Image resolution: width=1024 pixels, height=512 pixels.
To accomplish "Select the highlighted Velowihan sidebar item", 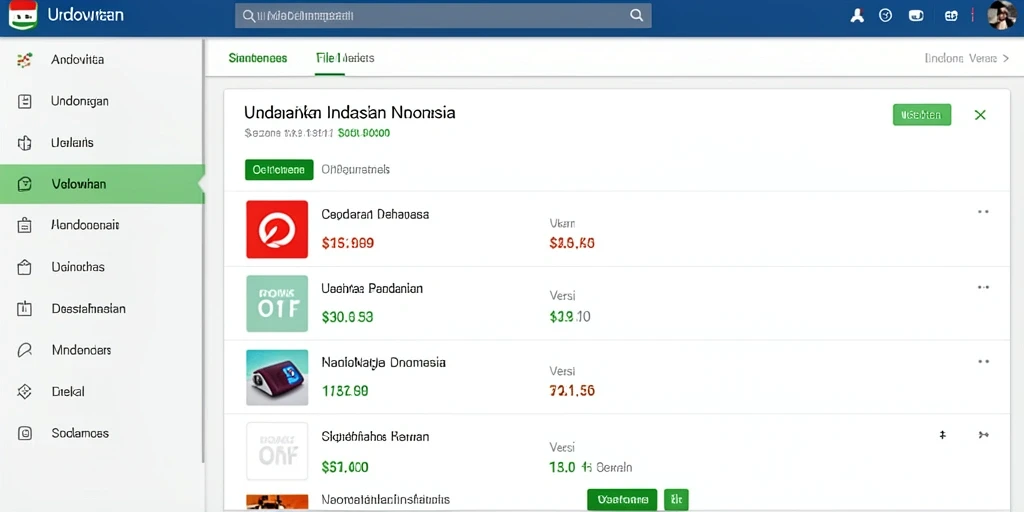I will pos(102,184).
